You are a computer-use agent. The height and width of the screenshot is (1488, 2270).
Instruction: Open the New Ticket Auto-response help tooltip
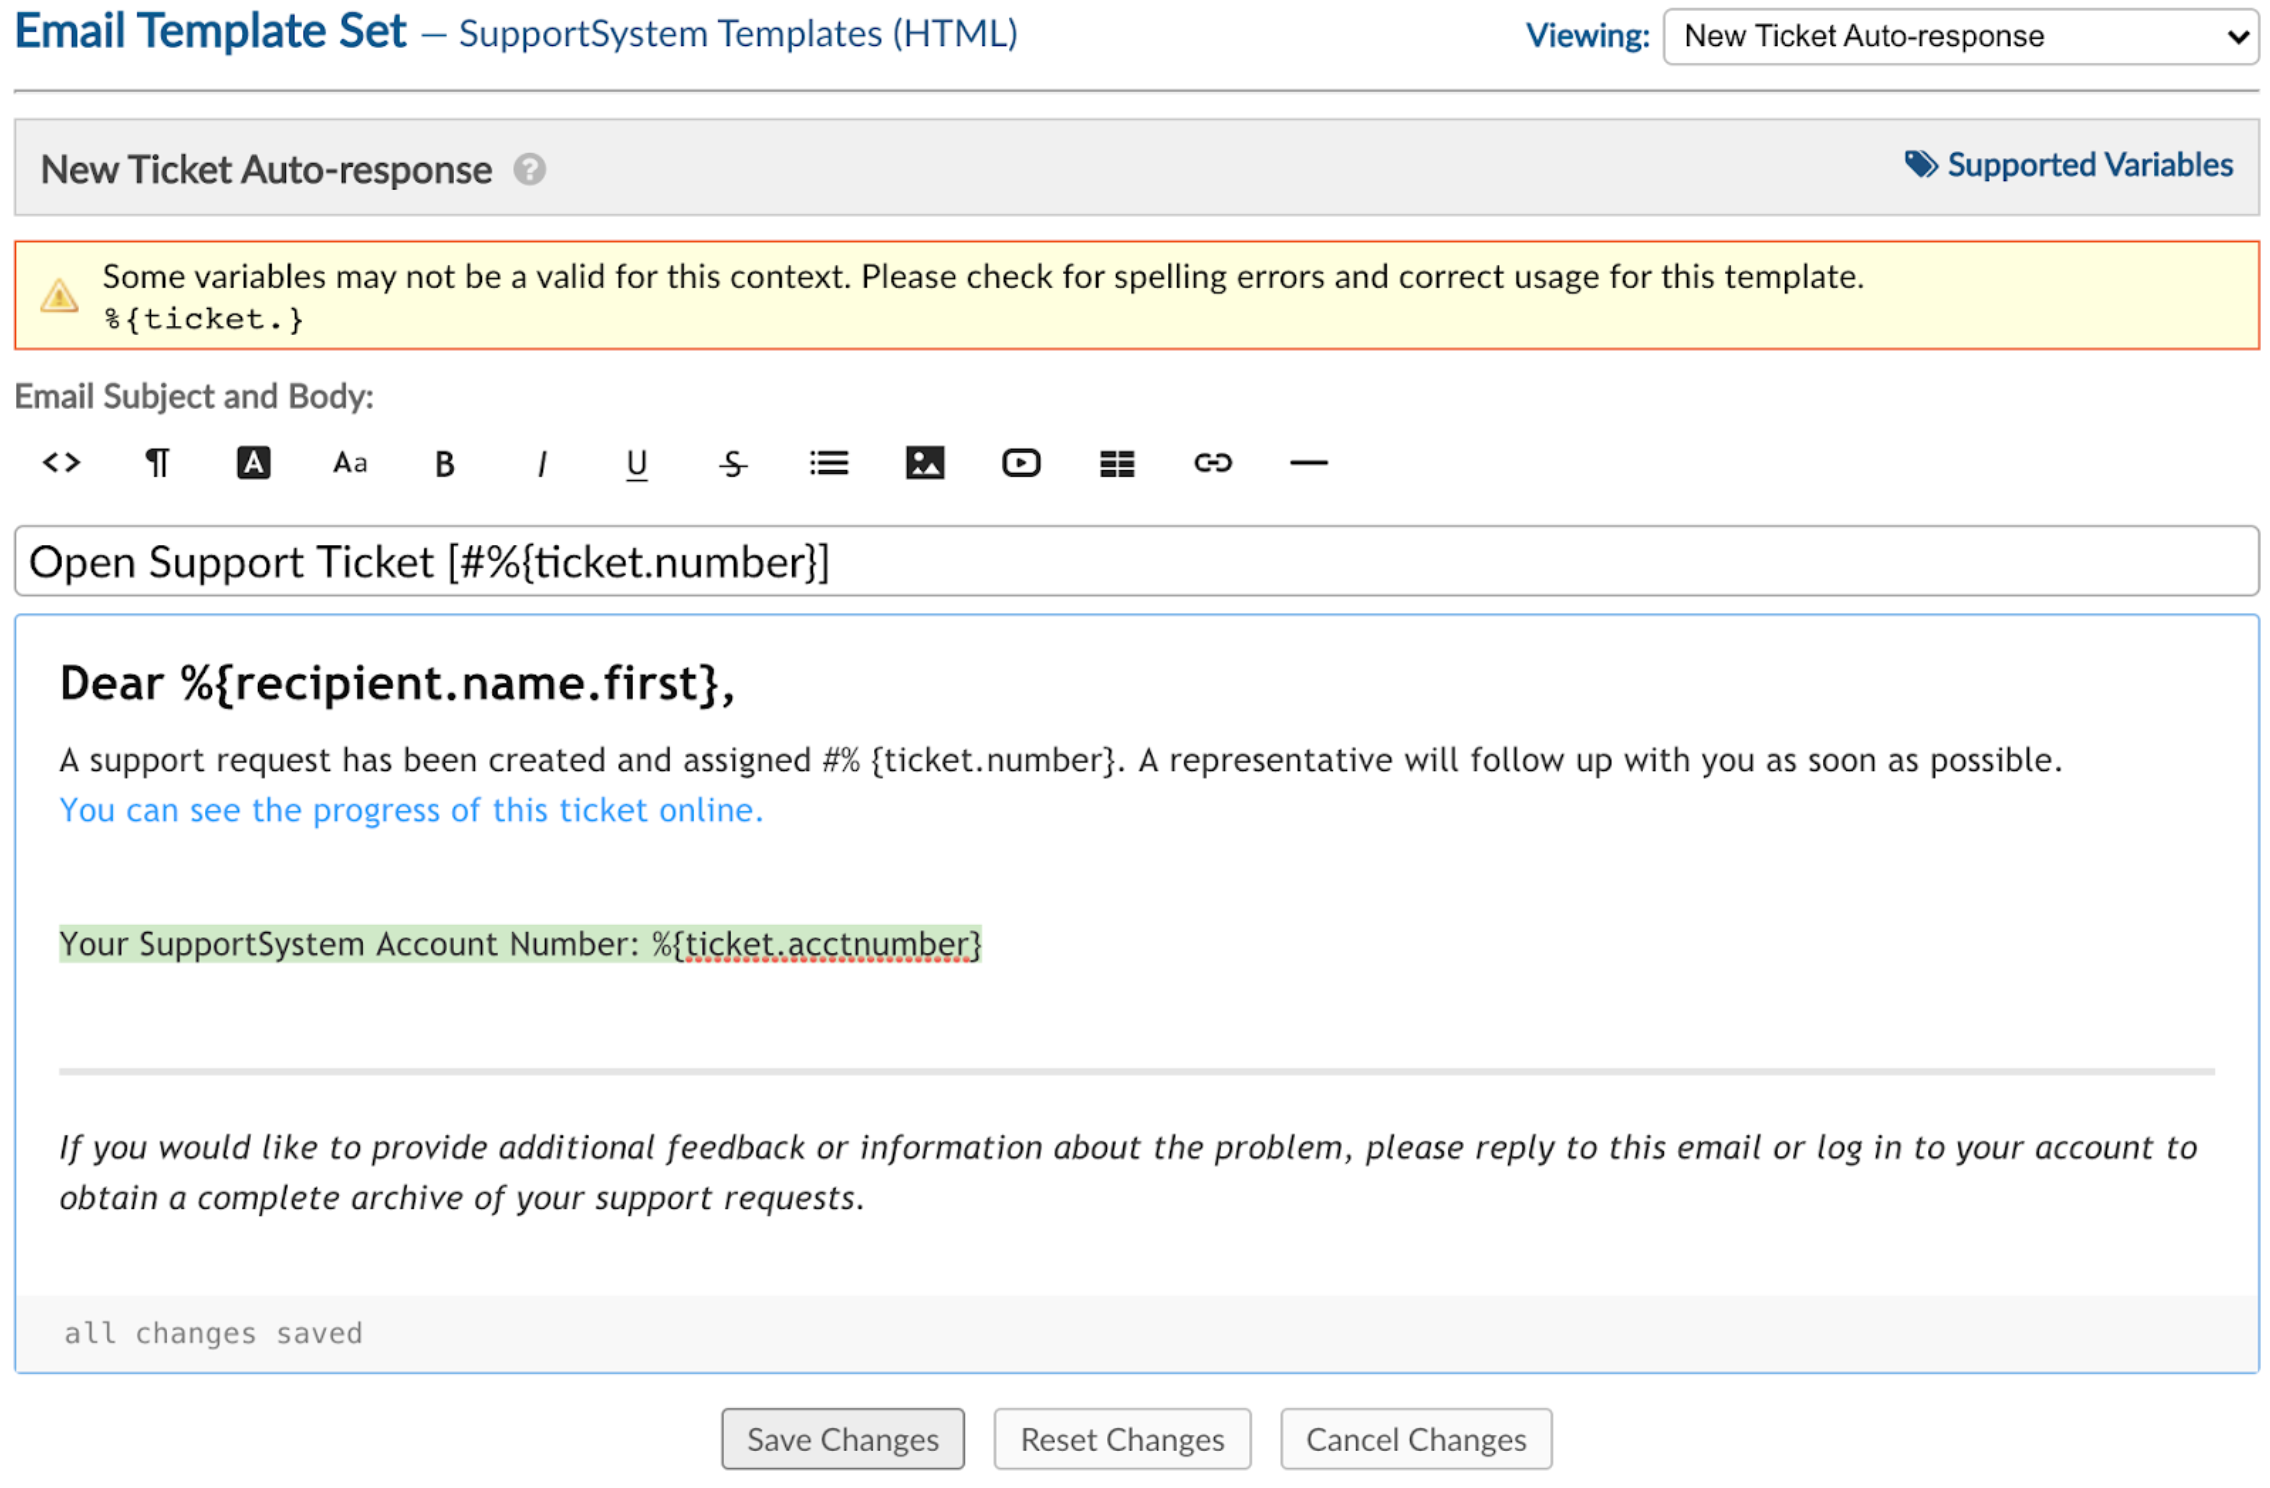coord(530,170)
